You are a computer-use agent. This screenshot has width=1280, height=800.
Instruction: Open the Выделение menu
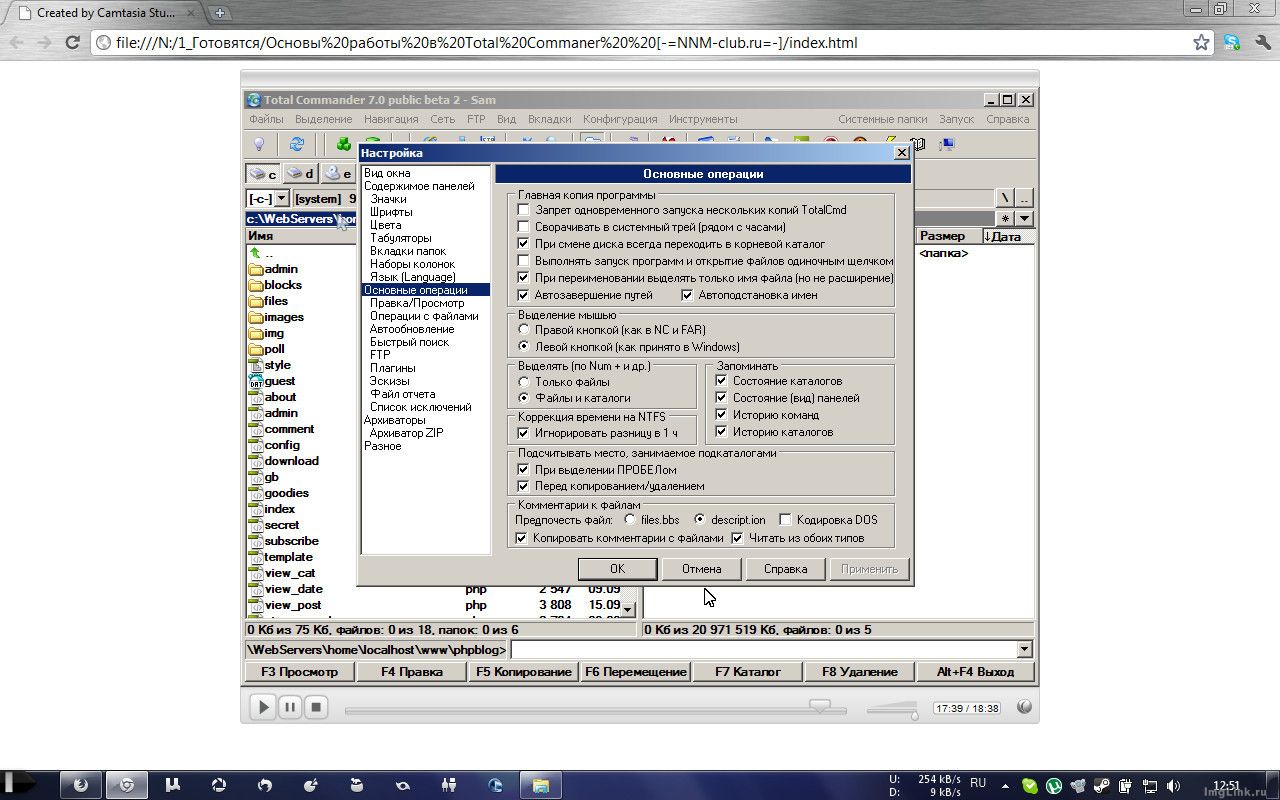pyautogui.click(x=323, y=119)
